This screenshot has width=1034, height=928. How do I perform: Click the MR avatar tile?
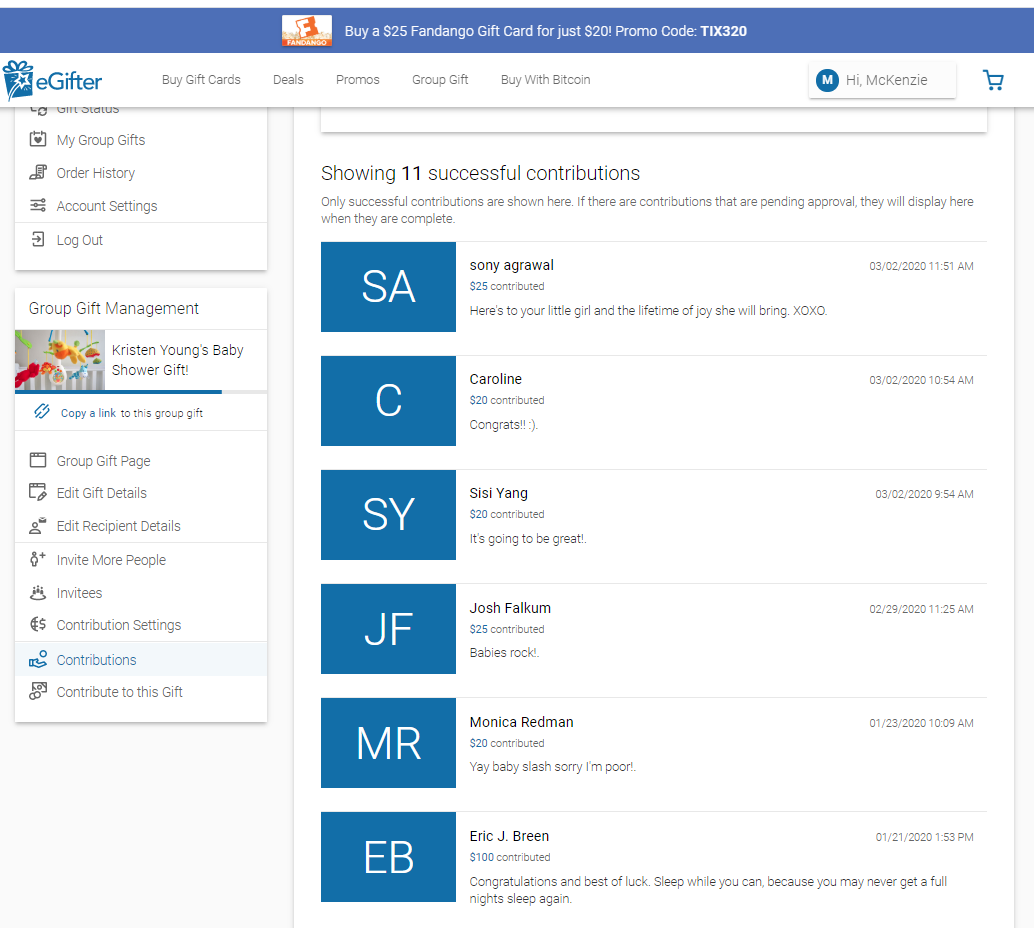(388, 743)
